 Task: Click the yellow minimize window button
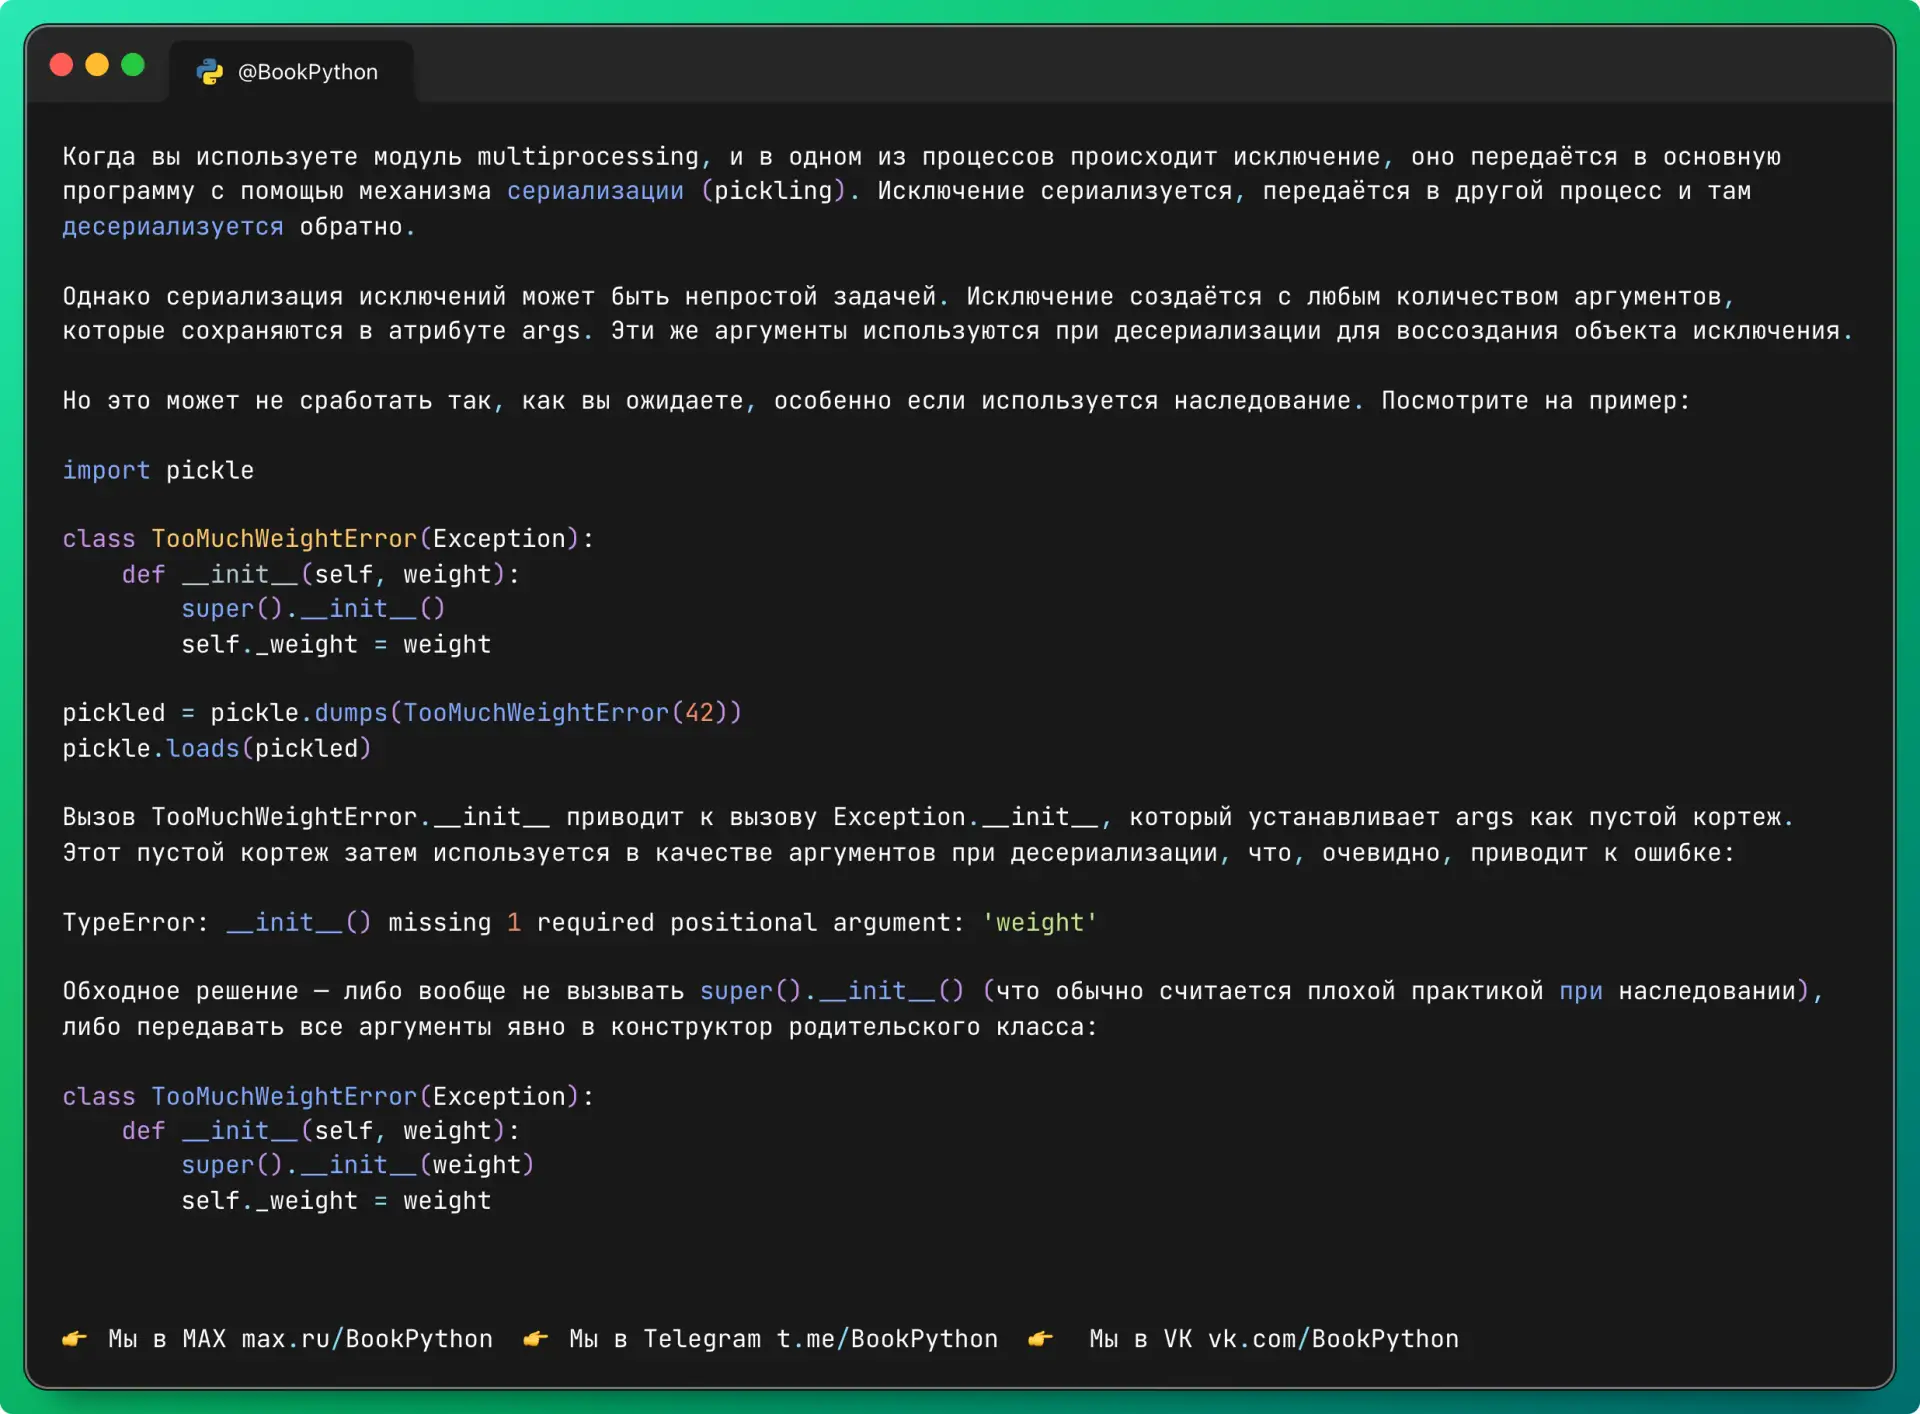97,65
